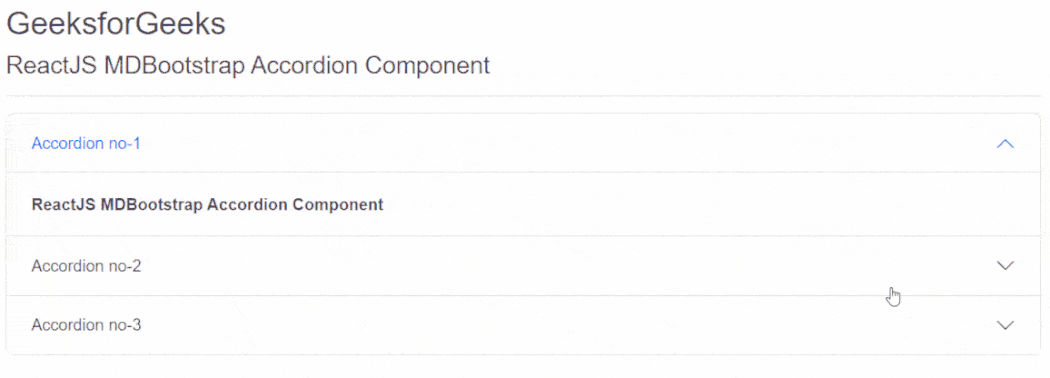
Task: Click the ReactJS MDBootstrap Accordion Component subheading
Action: (248, 66)
